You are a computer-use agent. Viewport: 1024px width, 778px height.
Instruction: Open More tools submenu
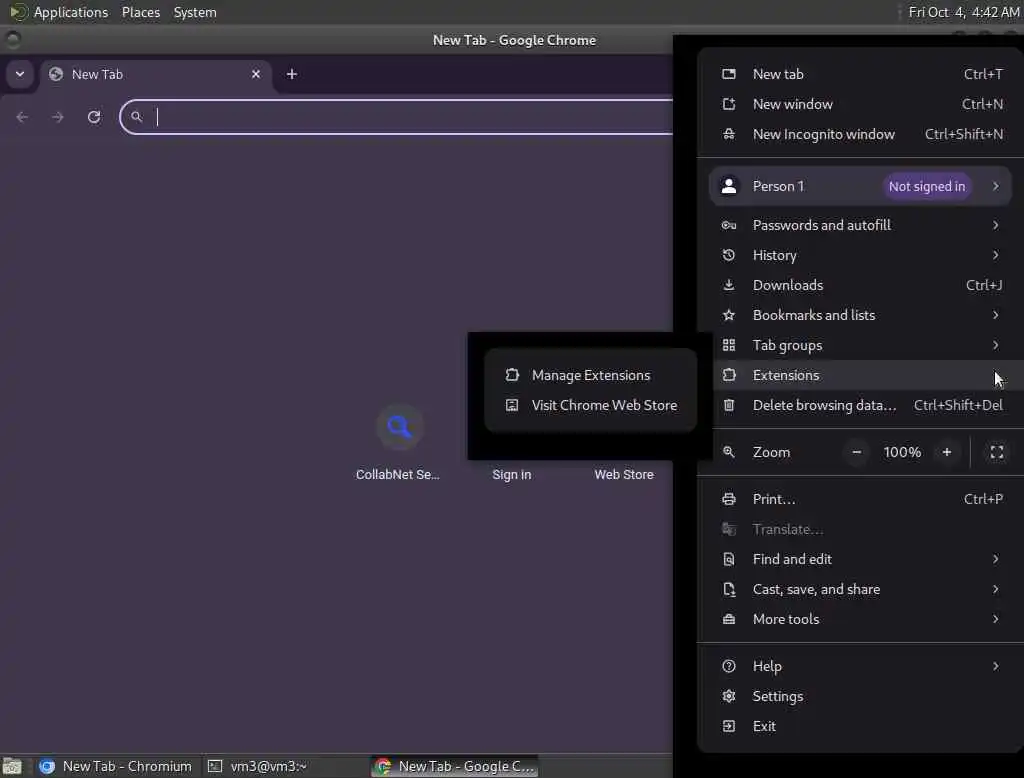(861, 620)
